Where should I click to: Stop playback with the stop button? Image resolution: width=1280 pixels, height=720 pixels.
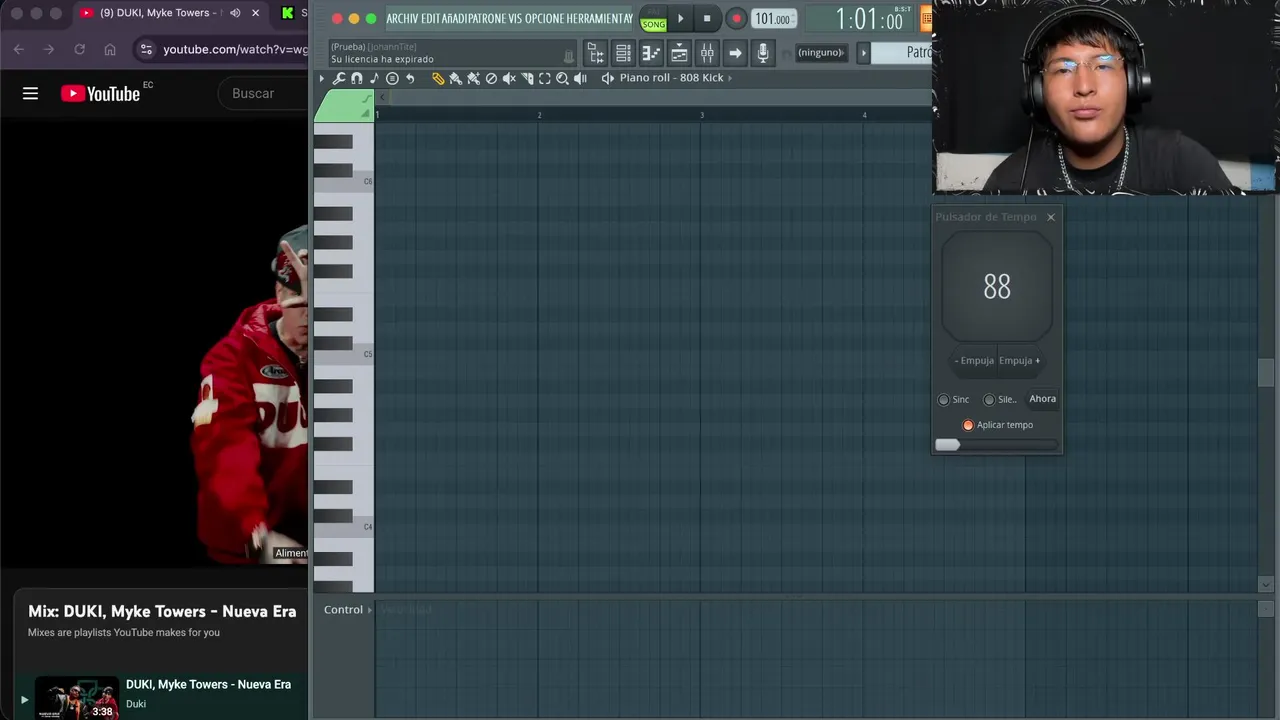(x=707, y=19)
